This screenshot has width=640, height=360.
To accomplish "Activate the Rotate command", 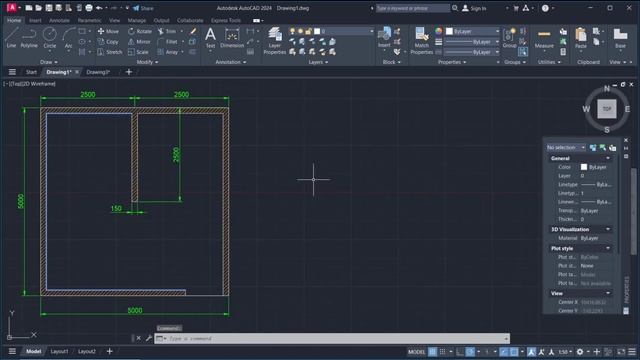I will pyautogui.click(x=140, y=31).
